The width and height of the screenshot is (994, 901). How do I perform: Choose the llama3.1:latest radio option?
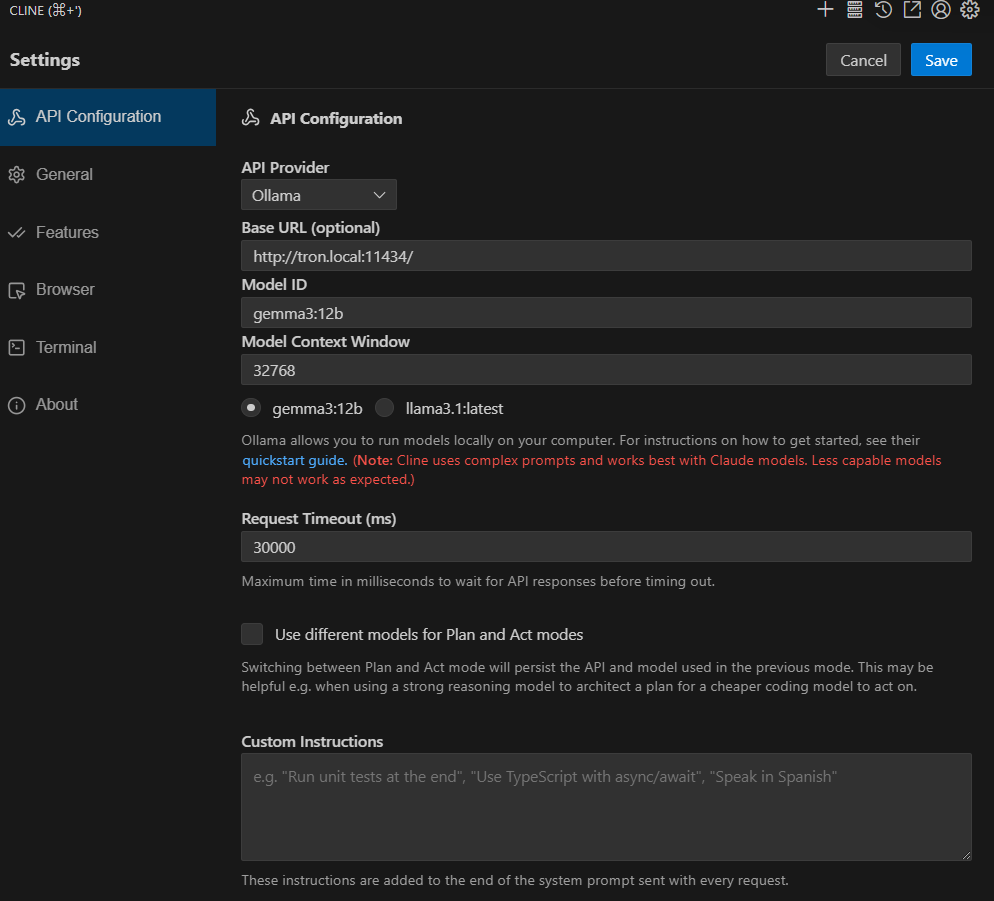(x=384, y=408)
